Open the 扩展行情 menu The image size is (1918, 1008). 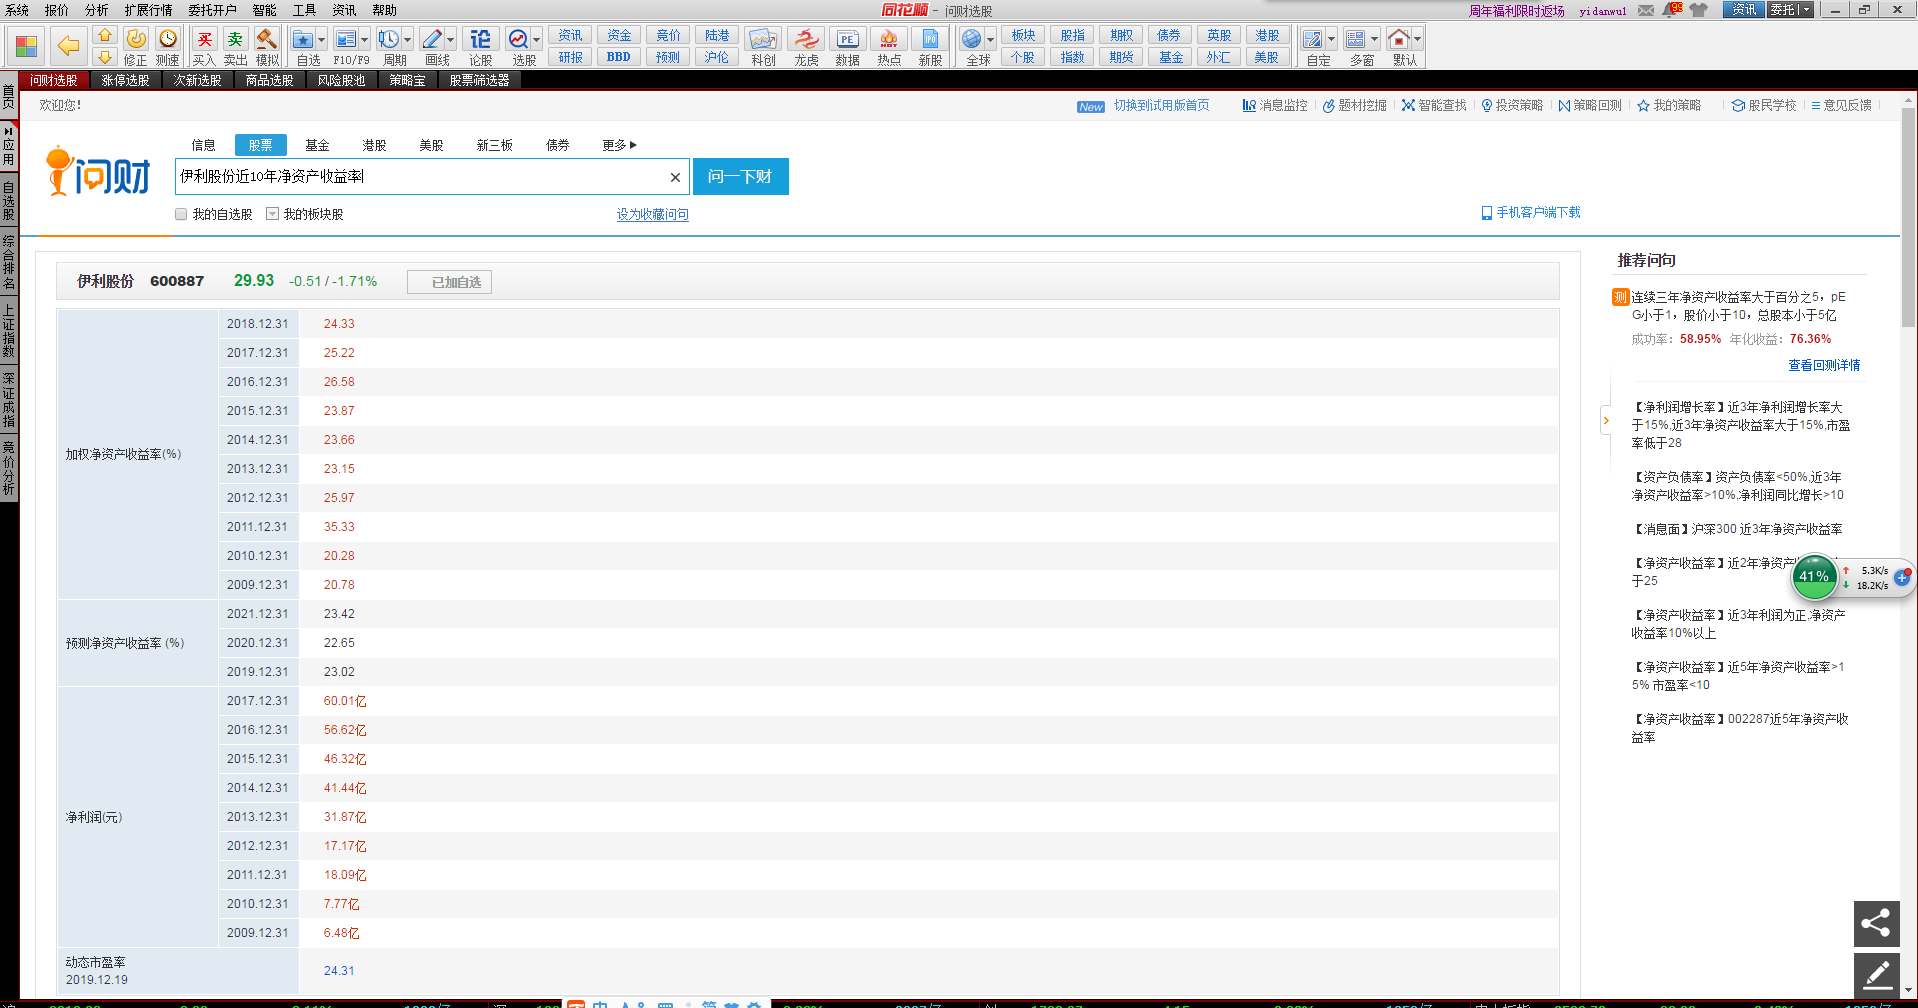[148, 10]
